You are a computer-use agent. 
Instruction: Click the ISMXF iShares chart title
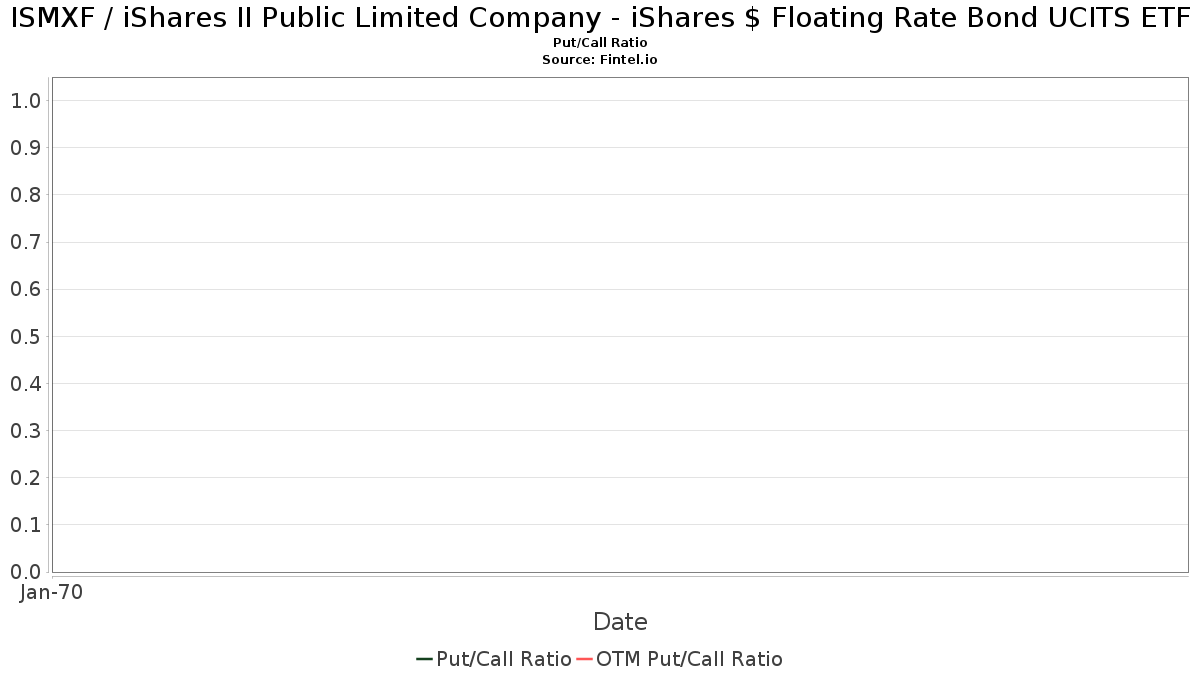click(600, 18)
